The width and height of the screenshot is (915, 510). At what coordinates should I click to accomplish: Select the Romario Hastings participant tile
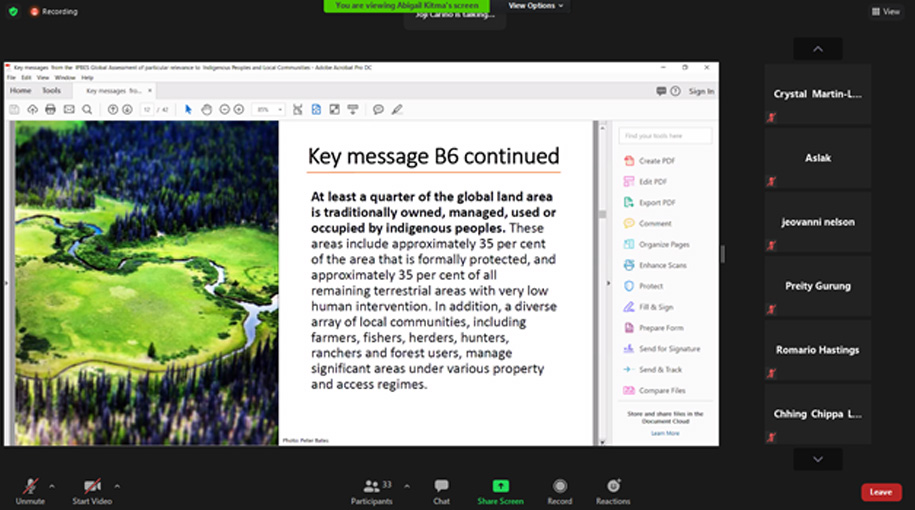[x=818, y=350]
